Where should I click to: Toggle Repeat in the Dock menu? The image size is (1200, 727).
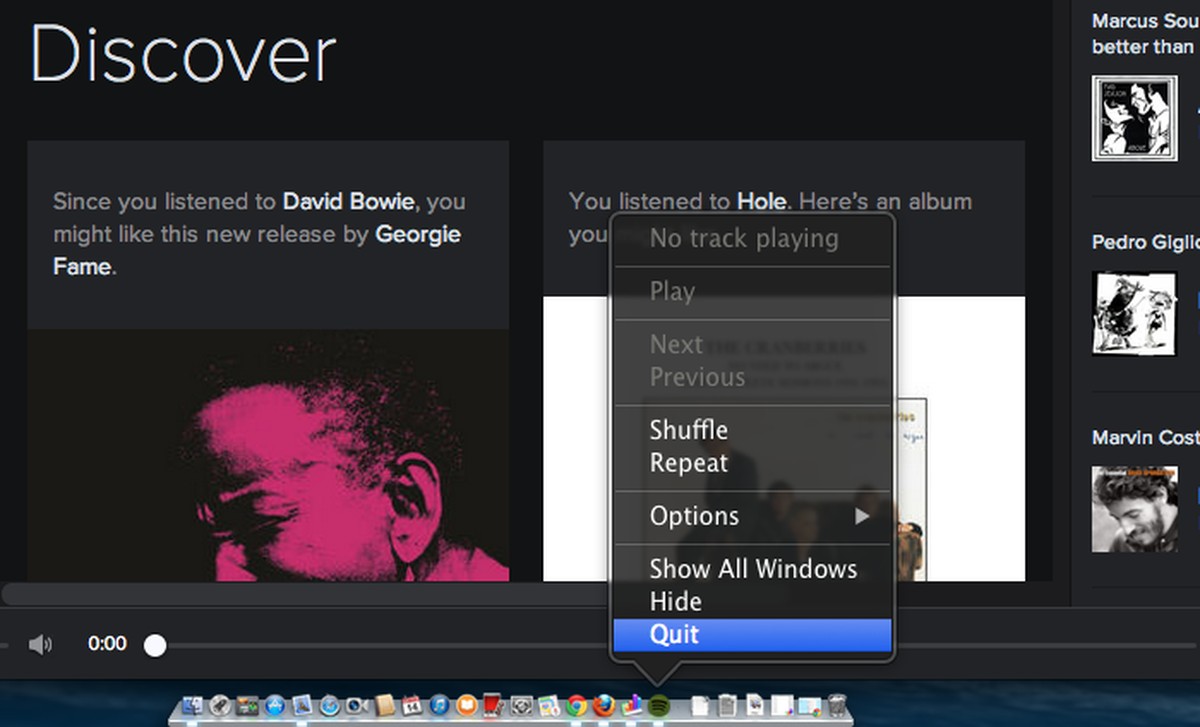pyautogui.click(x=688, y=463)
